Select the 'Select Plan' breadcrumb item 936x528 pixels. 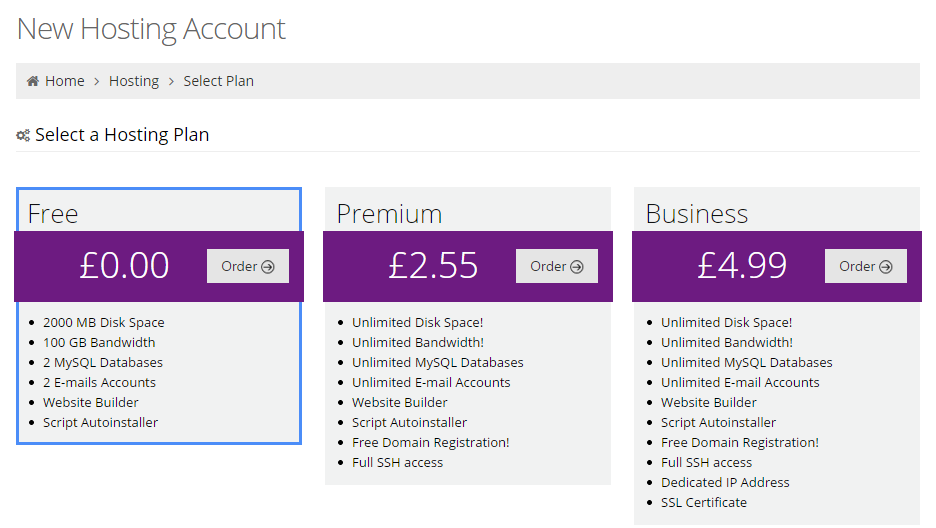(218, 81)
